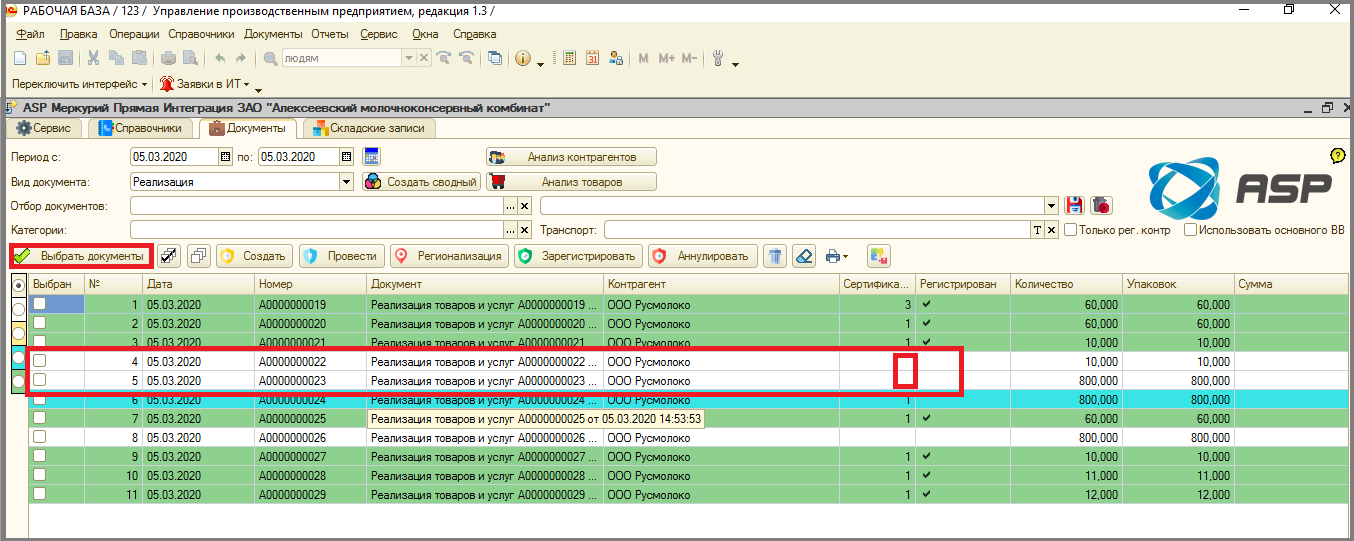Open the print dropdown arrow next to eraser
The width and height of the screenshot is (1354, 541).
point(845,257)
